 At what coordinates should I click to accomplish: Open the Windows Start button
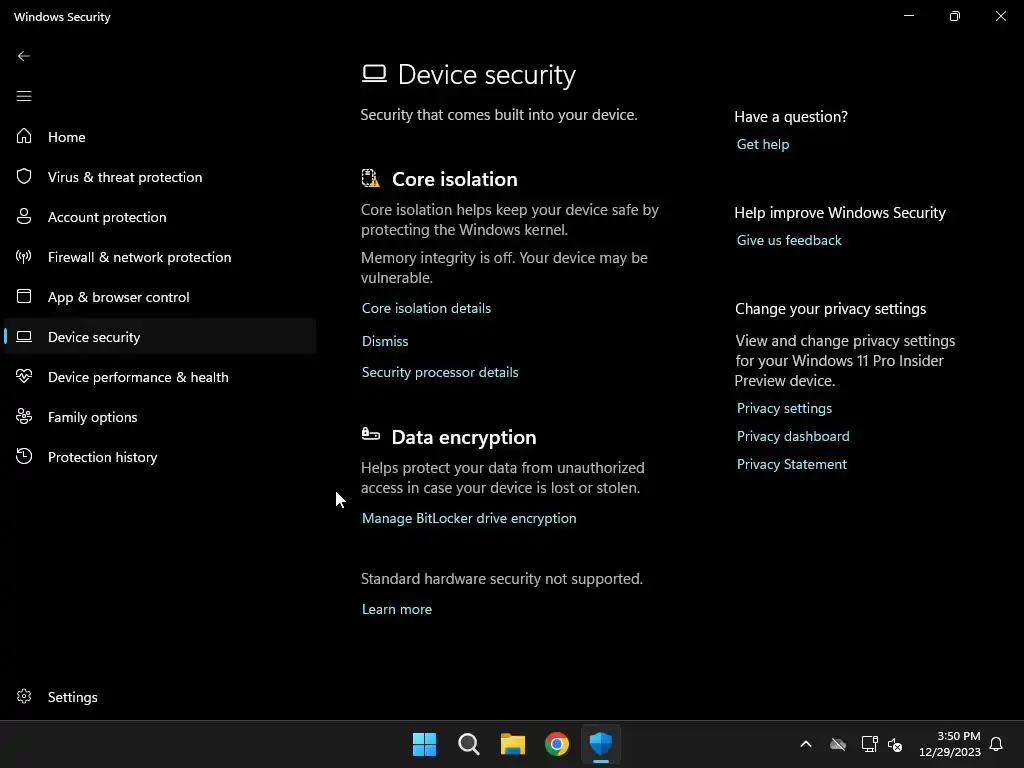[x=424, y=744]
